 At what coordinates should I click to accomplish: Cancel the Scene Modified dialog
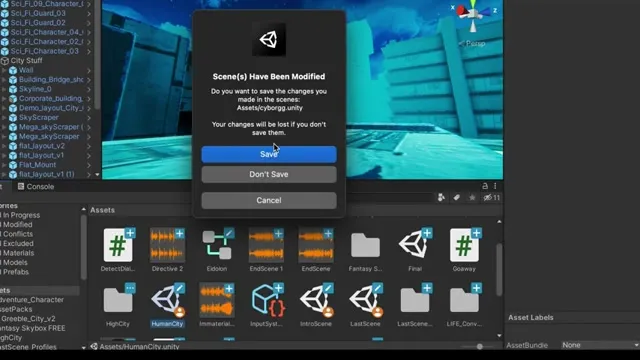pos(269,200)
